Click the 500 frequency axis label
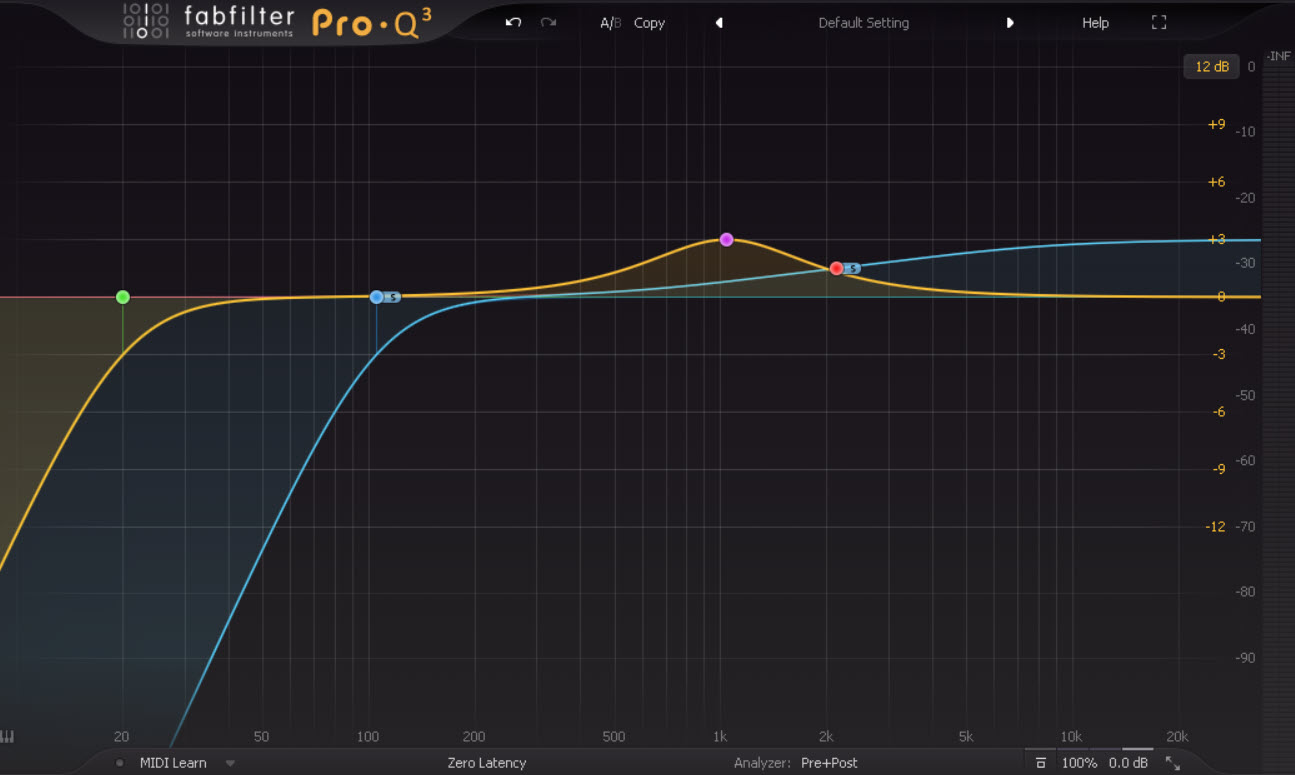 click(613, 737)
